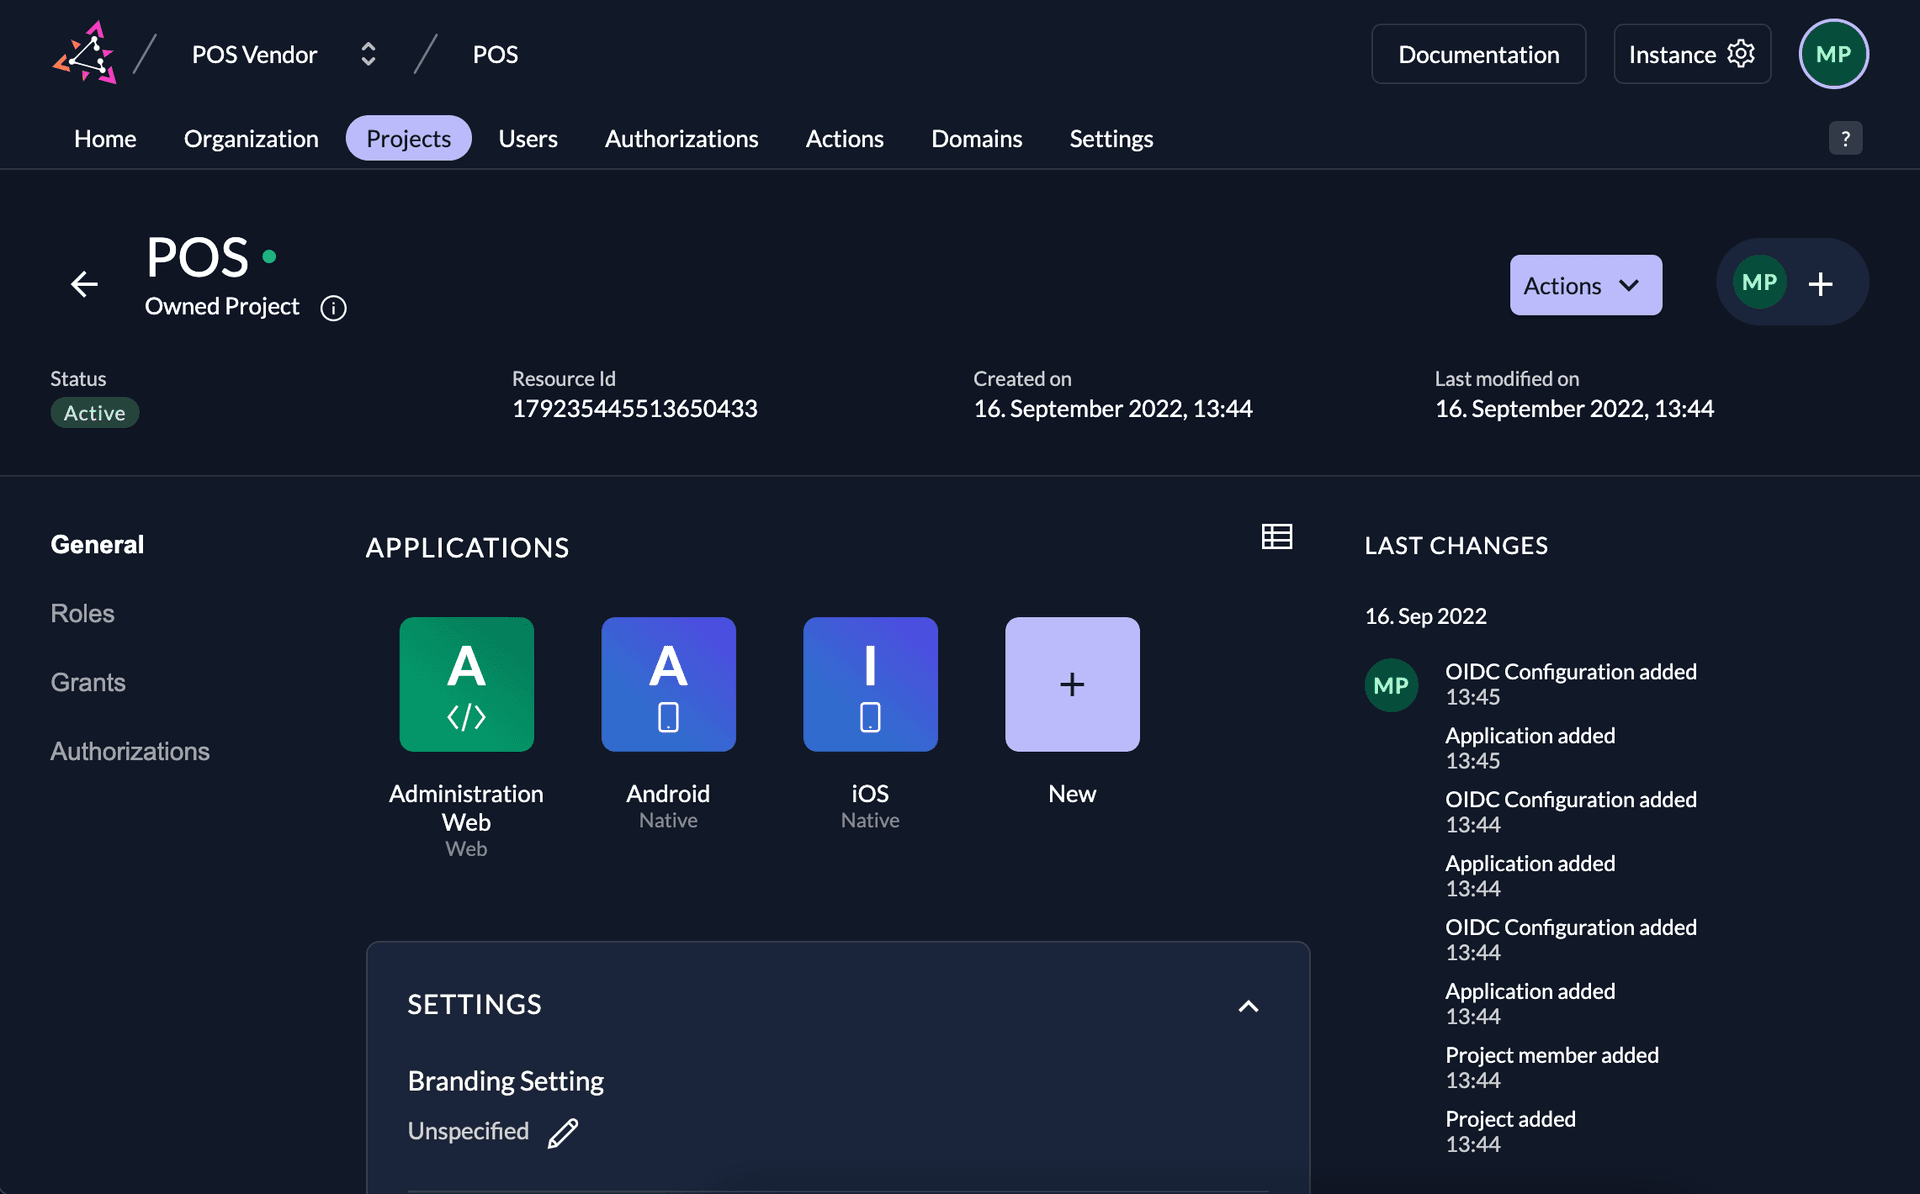
Task: Click the POS Vendor breadcrumb switcher
Action: click(x=367, y=55)
